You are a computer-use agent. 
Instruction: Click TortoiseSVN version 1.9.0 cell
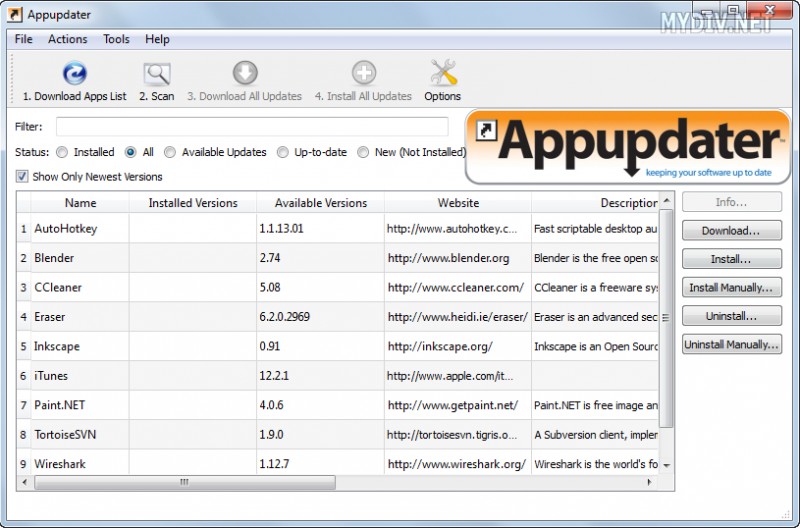click(320, 435)
